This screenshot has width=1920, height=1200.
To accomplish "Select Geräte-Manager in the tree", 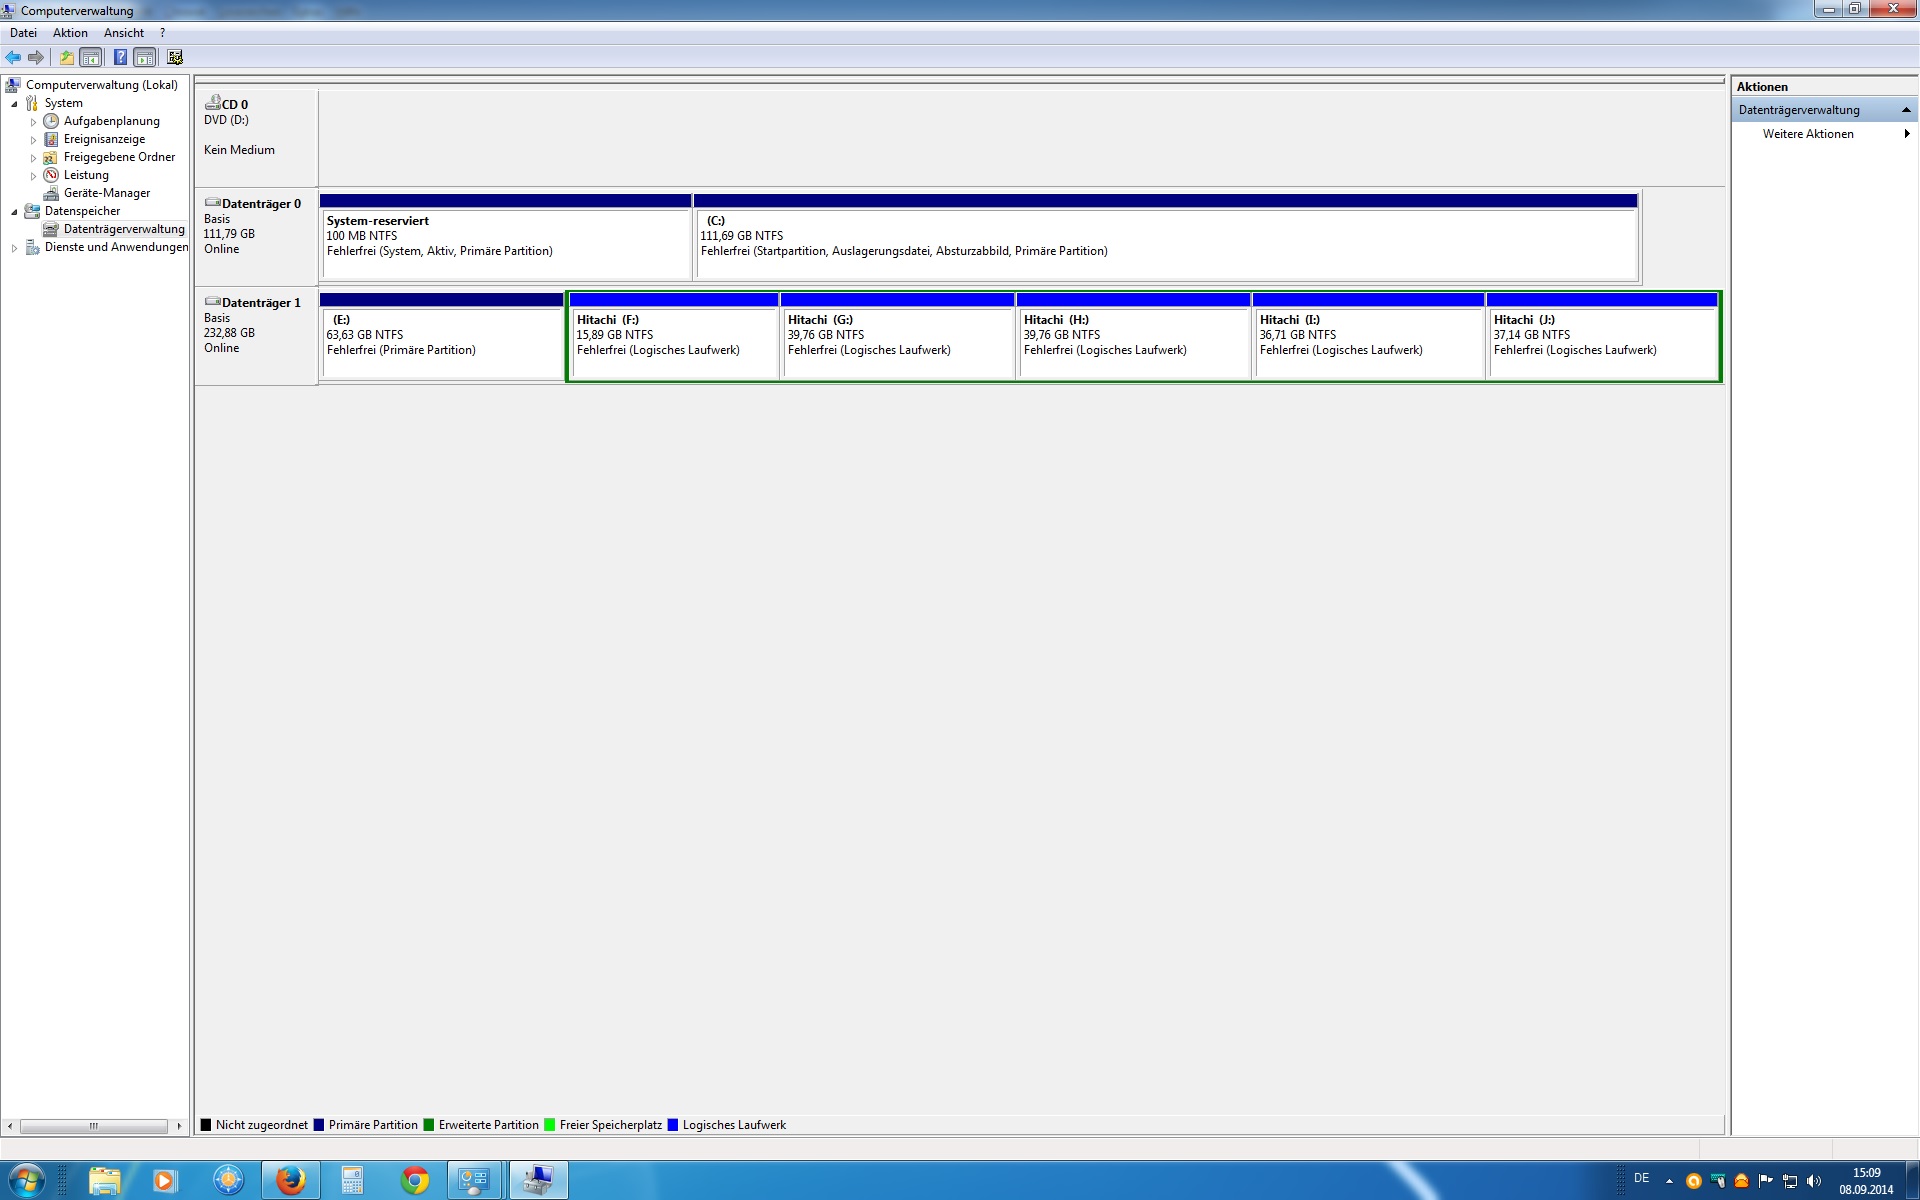I will 106,193.
